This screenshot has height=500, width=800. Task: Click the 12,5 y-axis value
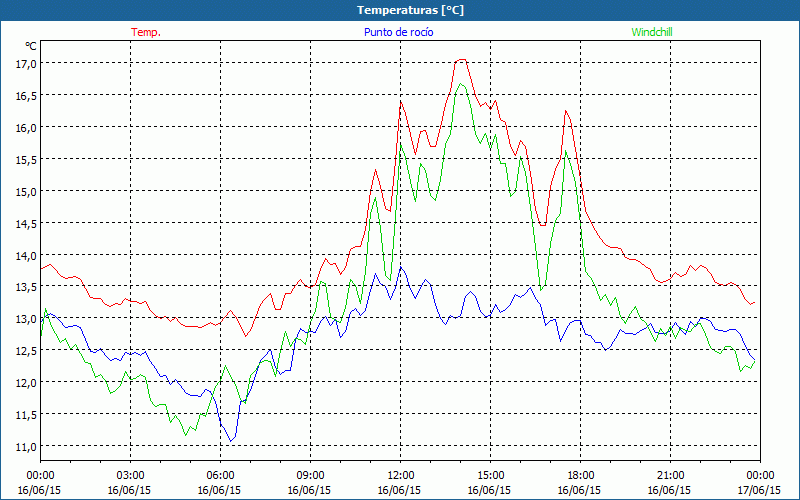click(x=28, y=351)
